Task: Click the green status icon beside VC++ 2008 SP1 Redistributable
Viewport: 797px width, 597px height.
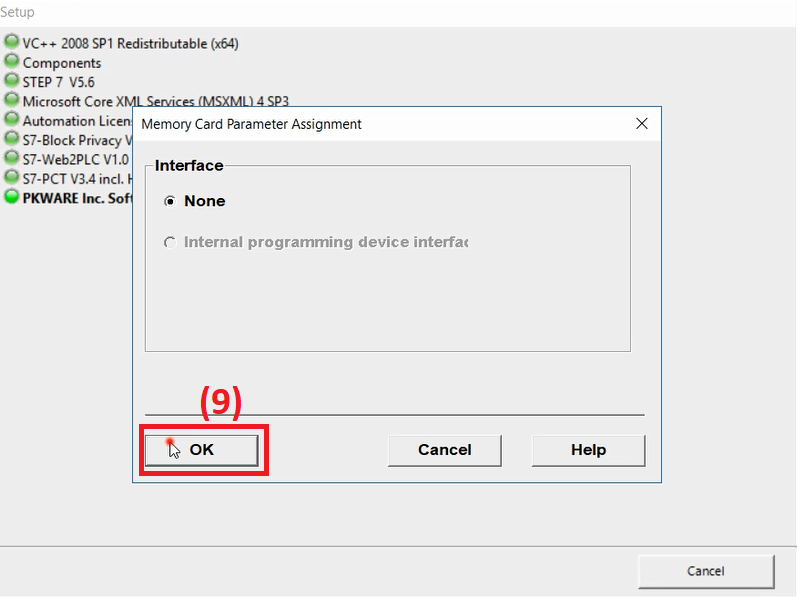Action: coord(12,43)
